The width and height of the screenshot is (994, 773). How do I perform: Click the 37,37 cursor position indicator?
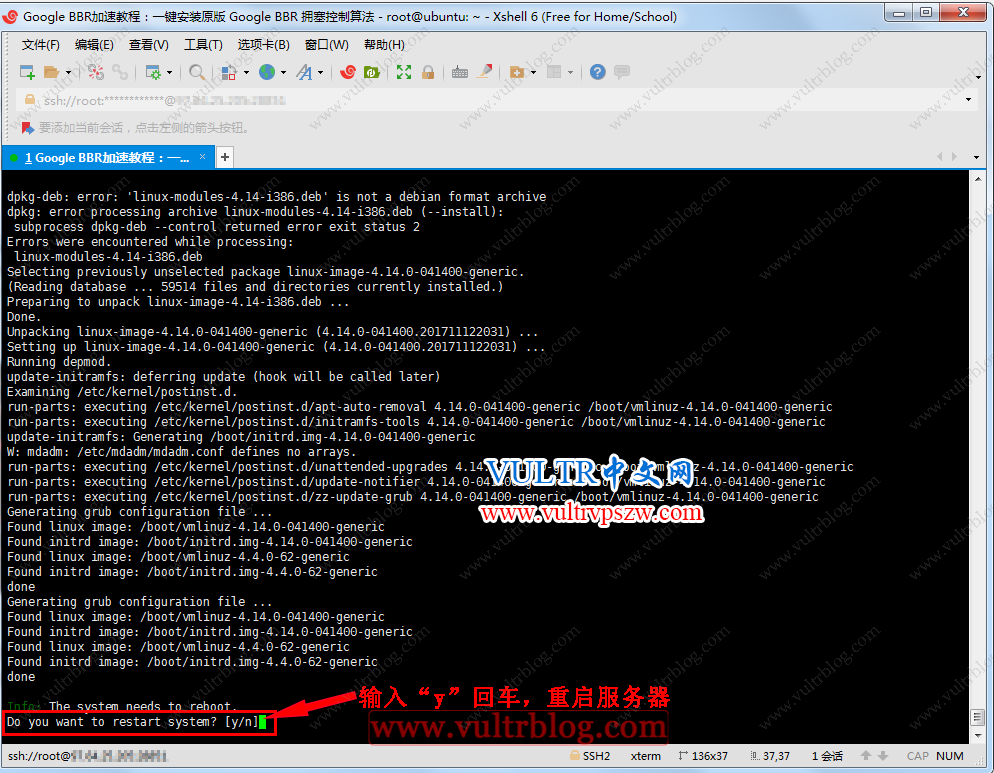coord(770,756)
